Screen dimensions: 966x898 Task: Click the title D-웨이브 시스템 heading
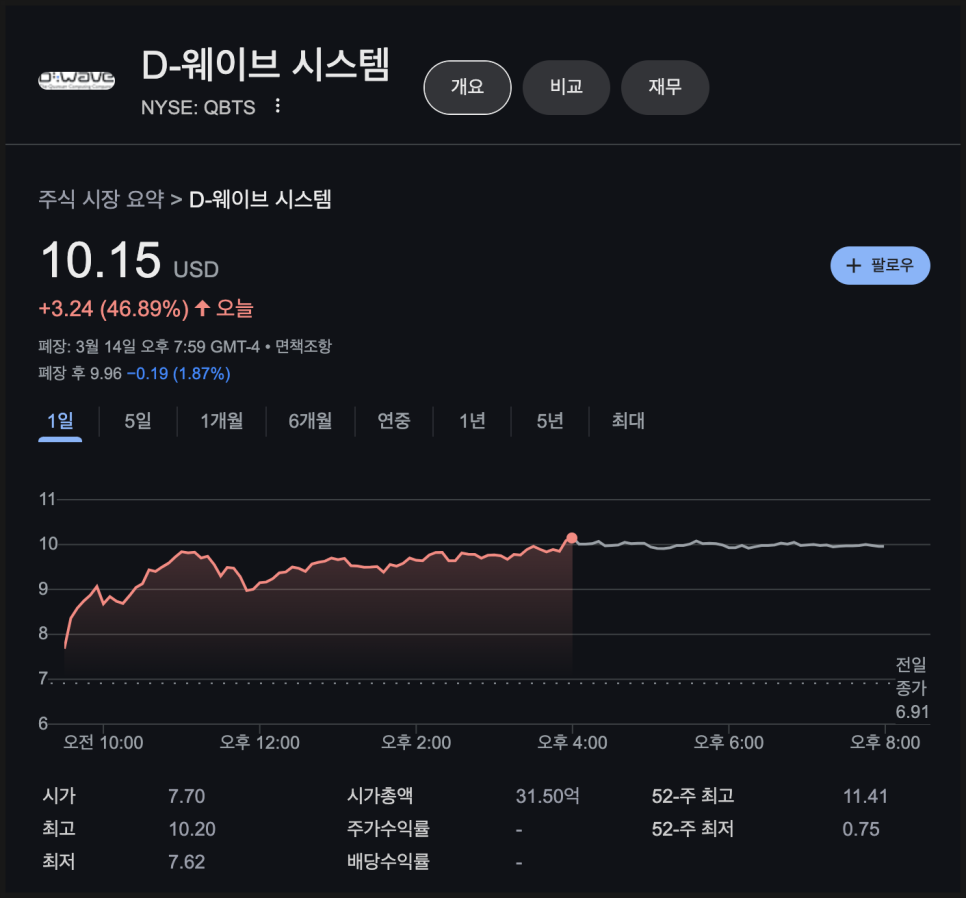pyautogui.click(x=266, y=65)
